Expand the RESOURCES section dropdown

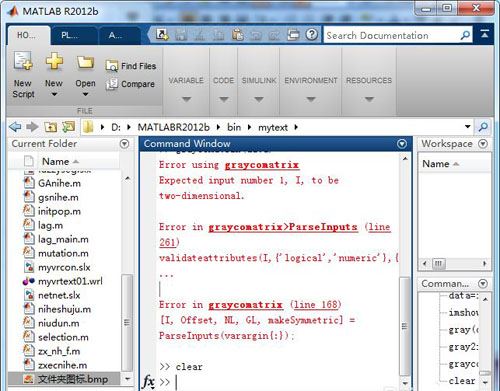tap(369, 99)
